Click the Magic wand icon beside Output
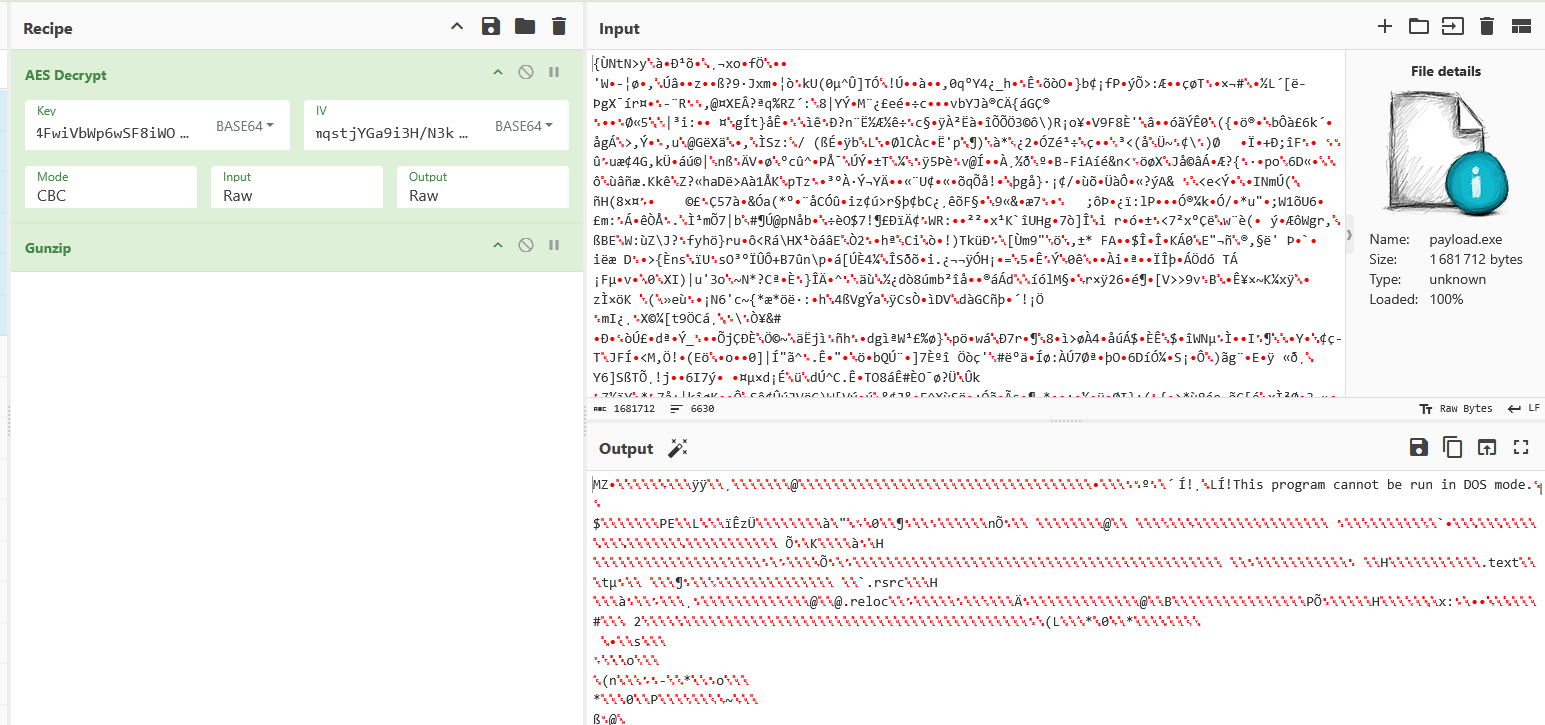 [677, 448]
